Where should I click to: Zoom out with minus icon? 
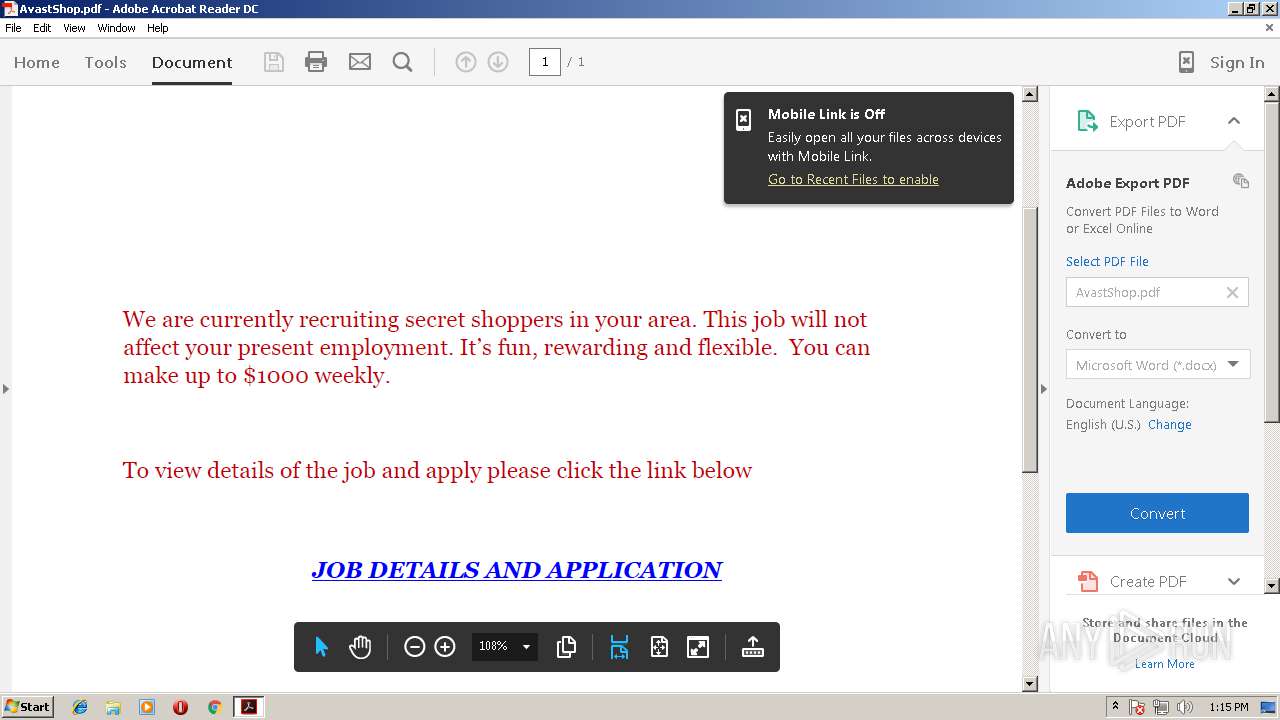point(414,647)
